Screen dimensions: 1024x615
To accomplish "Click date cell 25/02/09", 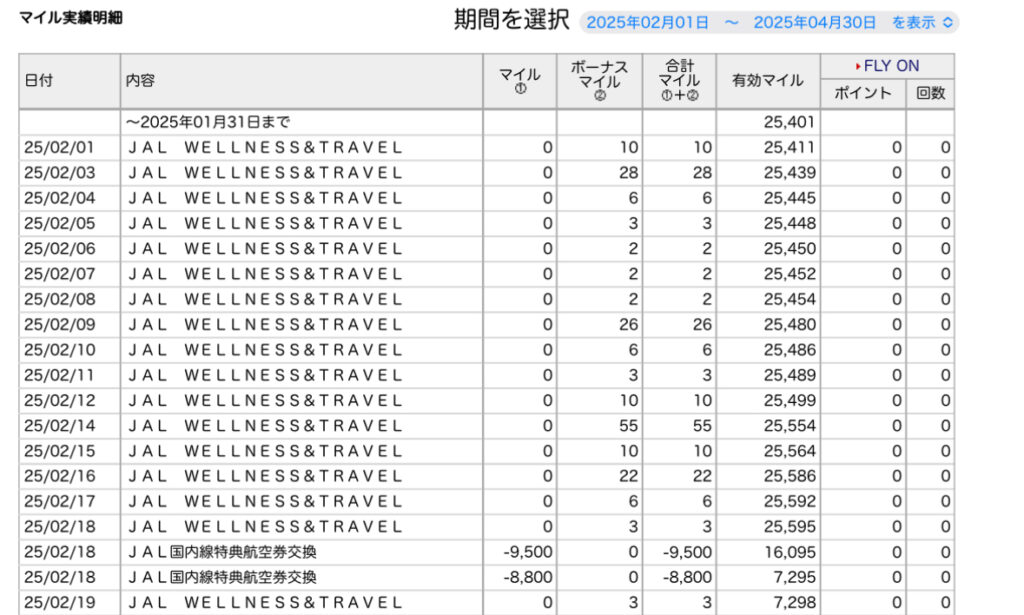I will [59, 324].
